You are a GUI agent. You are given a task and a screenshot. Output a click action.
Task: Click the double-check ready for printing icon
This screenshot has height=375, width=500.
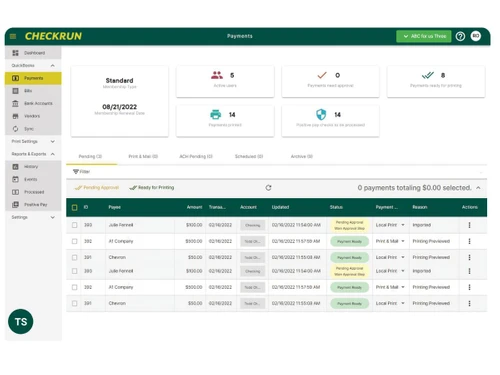click(x=428, y=75)
